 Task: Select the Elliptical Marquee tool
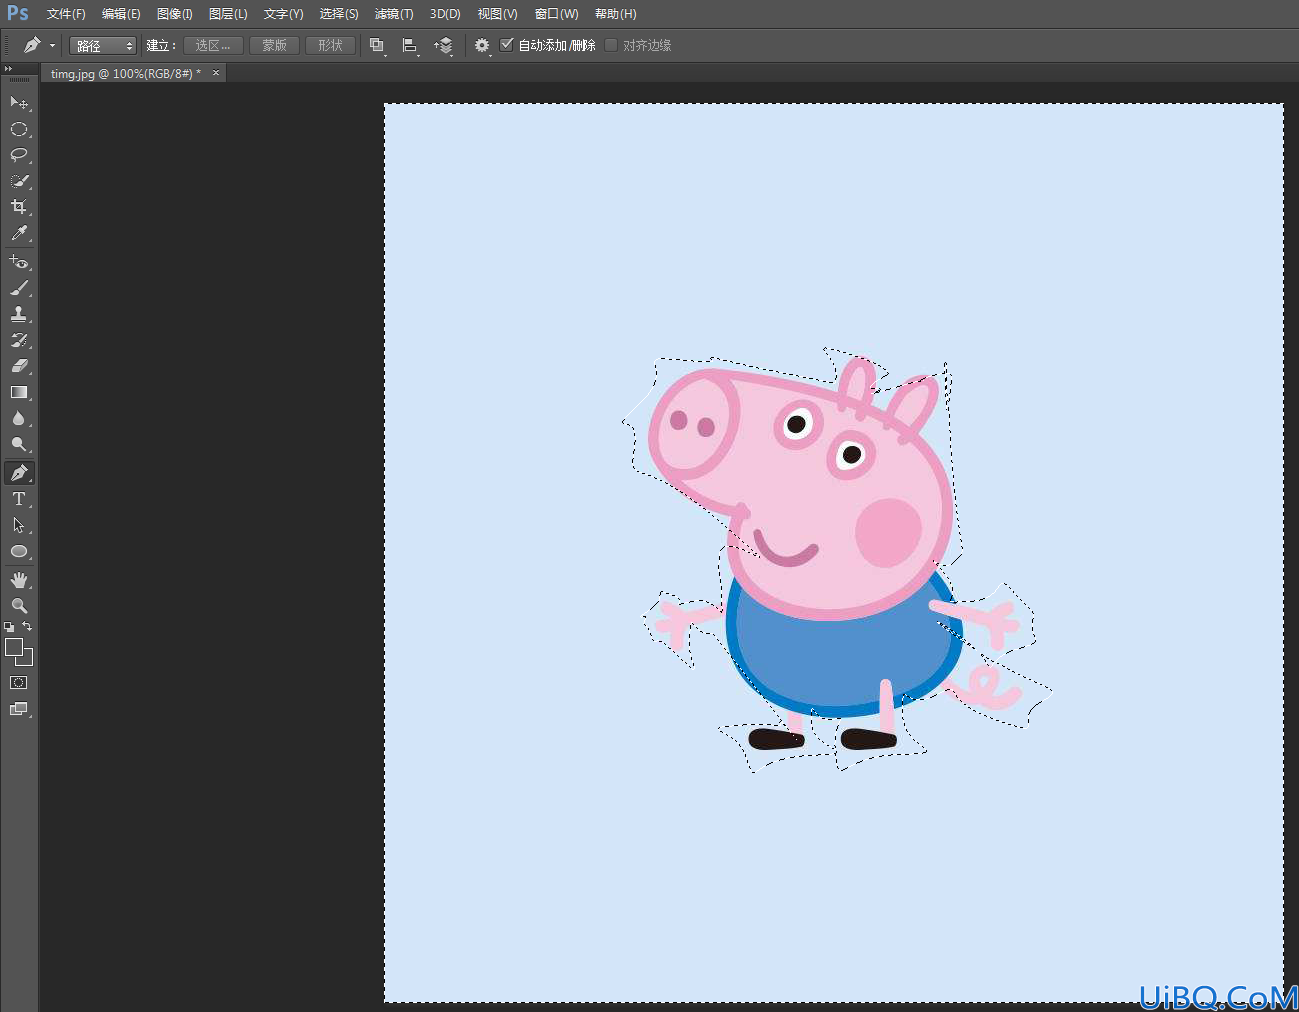click(x=19, y=129)
